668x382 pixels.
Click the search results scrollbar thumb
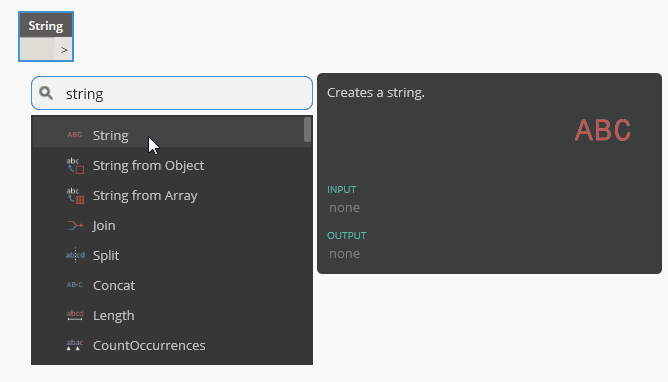pos(307,129)
